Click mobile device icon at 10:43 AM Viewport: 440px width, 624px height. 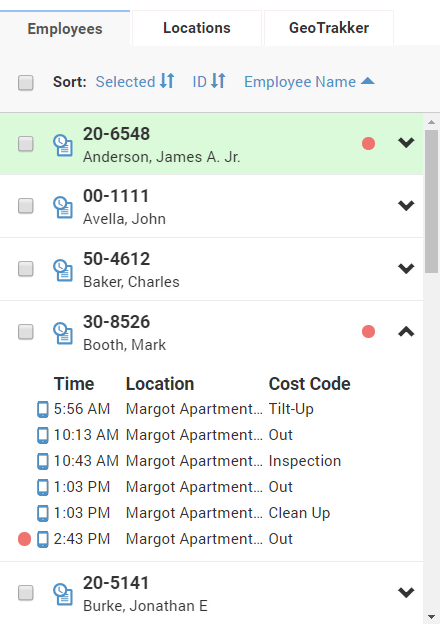43,462
